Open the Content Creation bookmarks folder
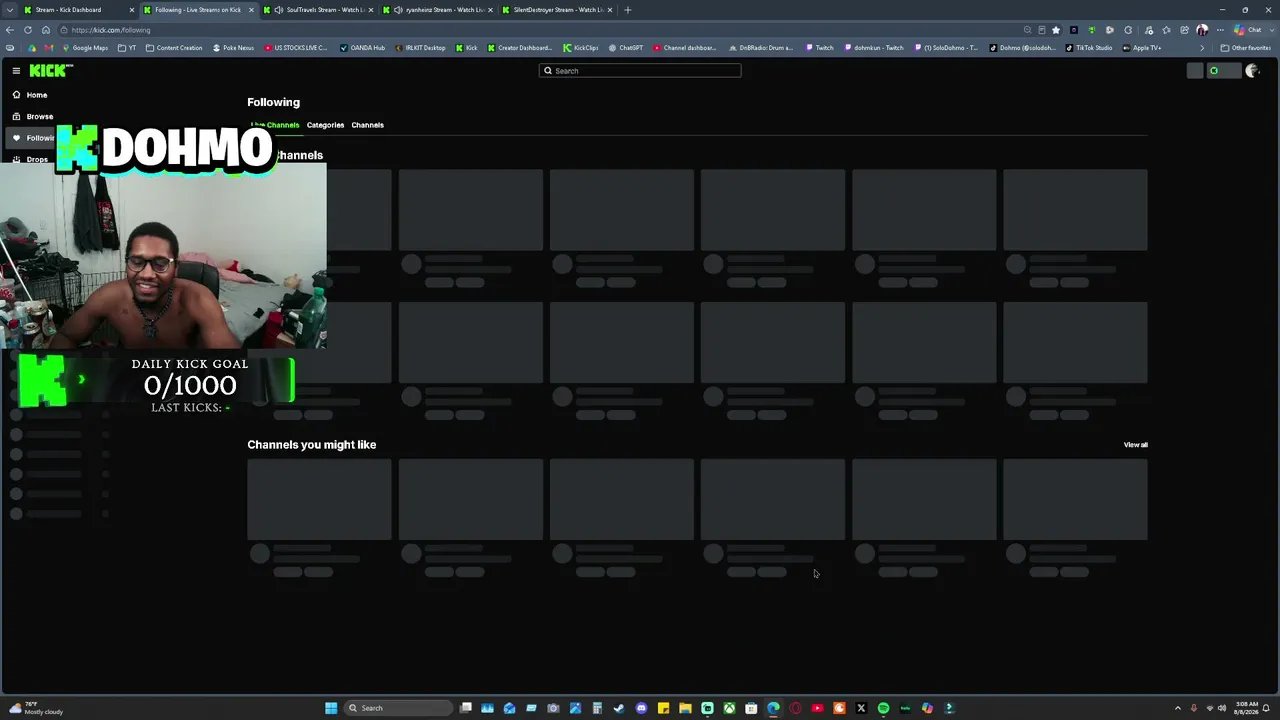The image size is (1280, 720). 173,48
